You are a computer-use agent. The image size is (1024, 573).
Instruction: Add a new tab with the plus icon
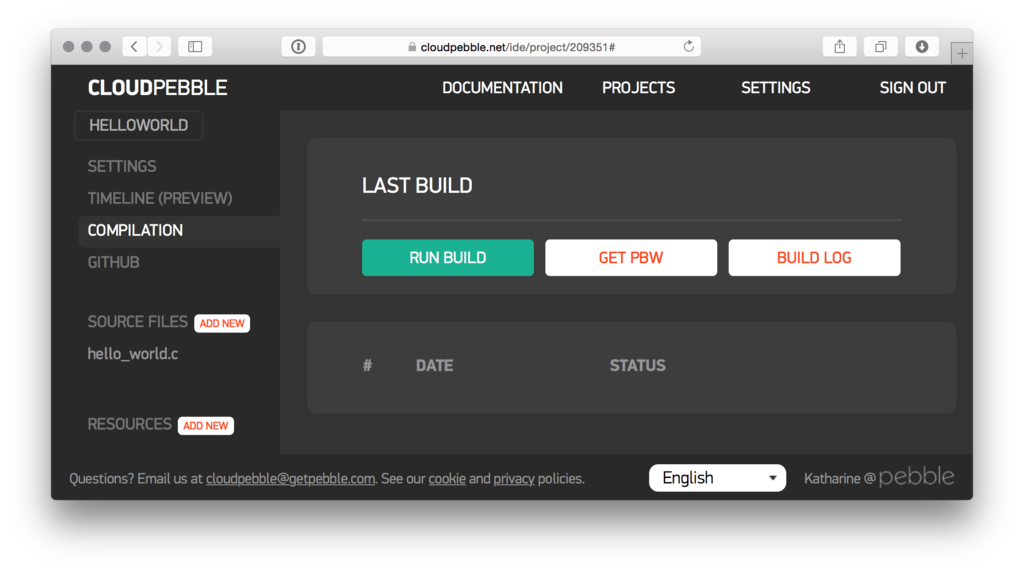click(x=962, y=54)
